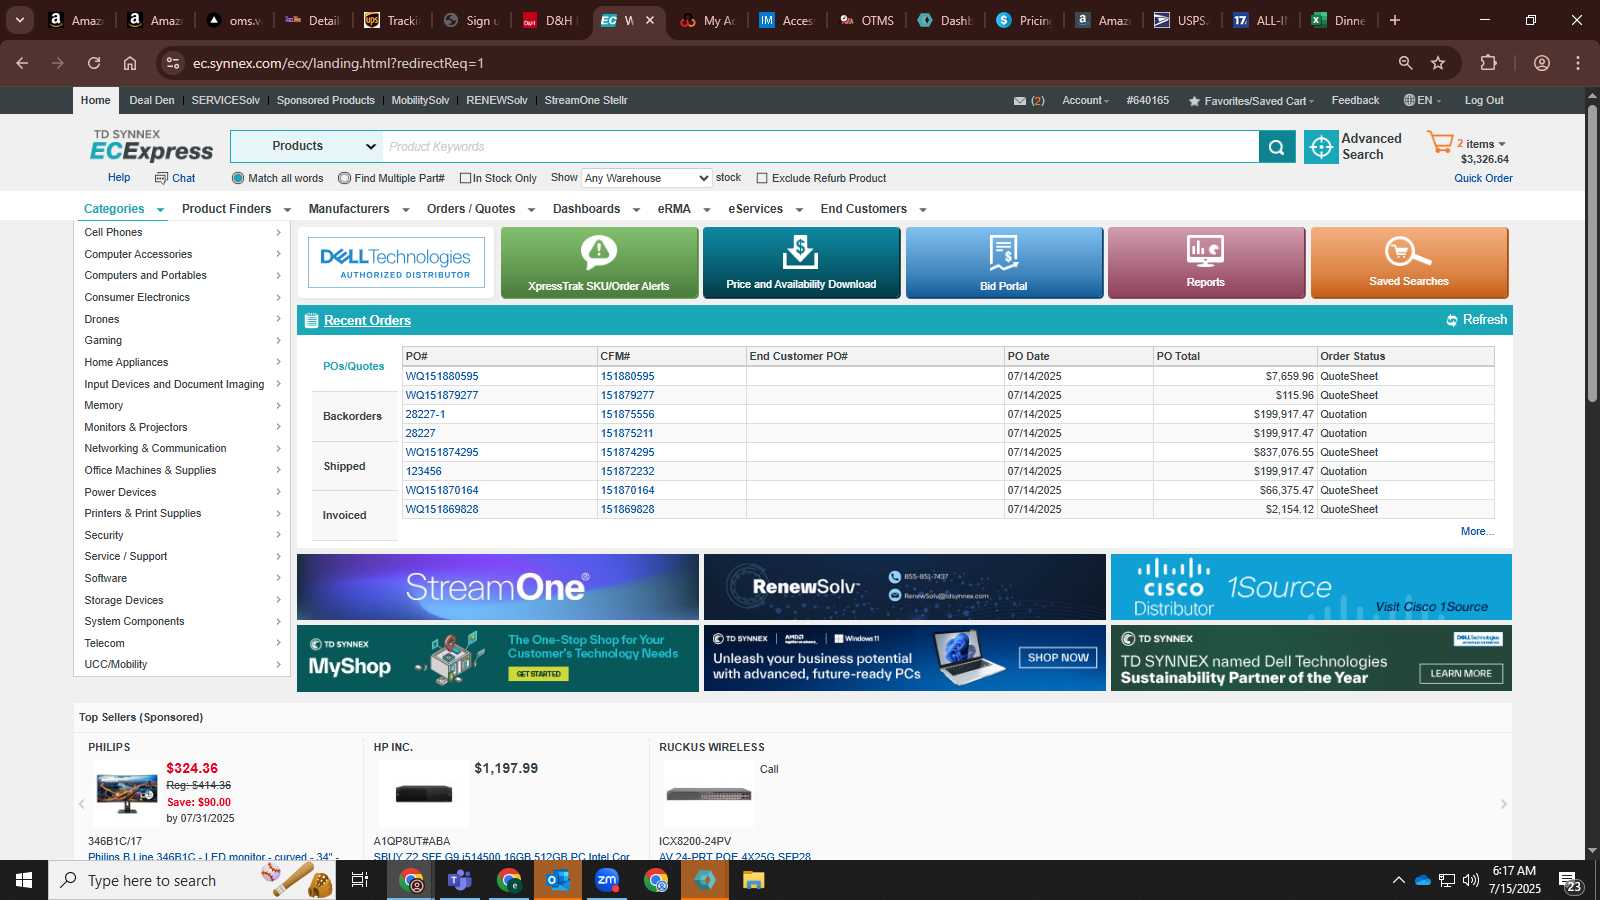
Task: Select Match all words radio button
Action: 238,178
